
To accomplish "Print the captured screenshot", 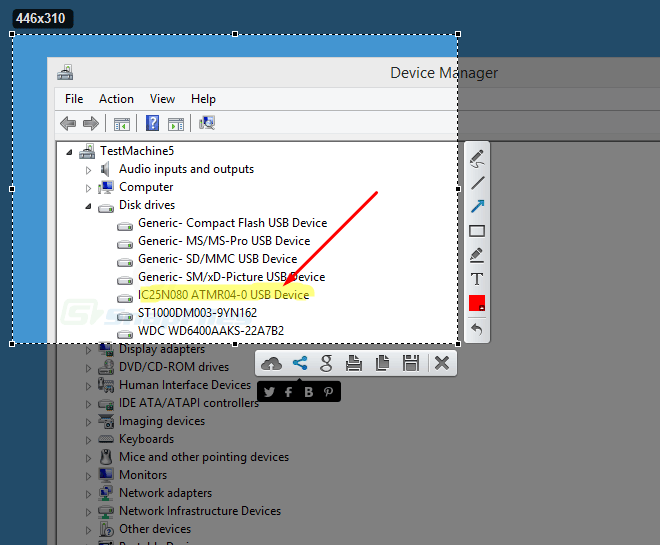I will tap(354, 363).
